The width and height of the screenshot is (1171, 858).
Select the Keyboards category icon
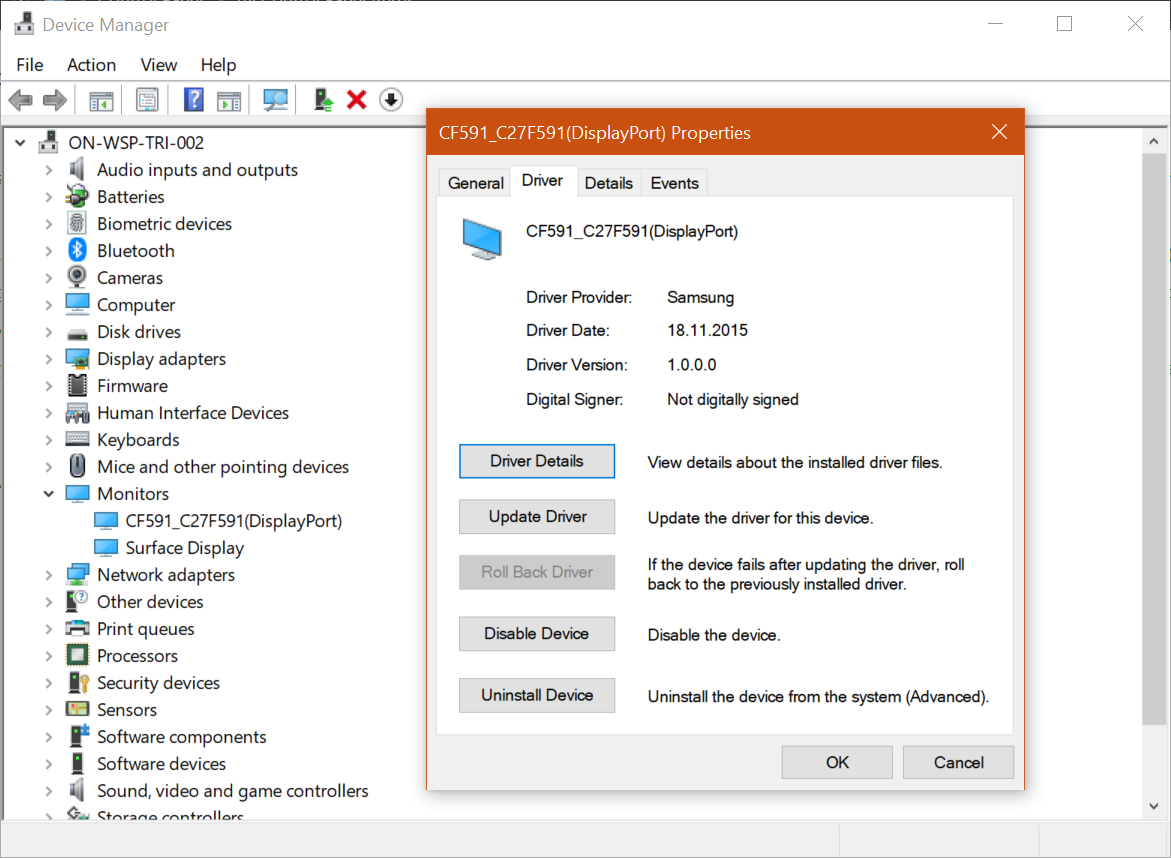[x=77, y=439]
